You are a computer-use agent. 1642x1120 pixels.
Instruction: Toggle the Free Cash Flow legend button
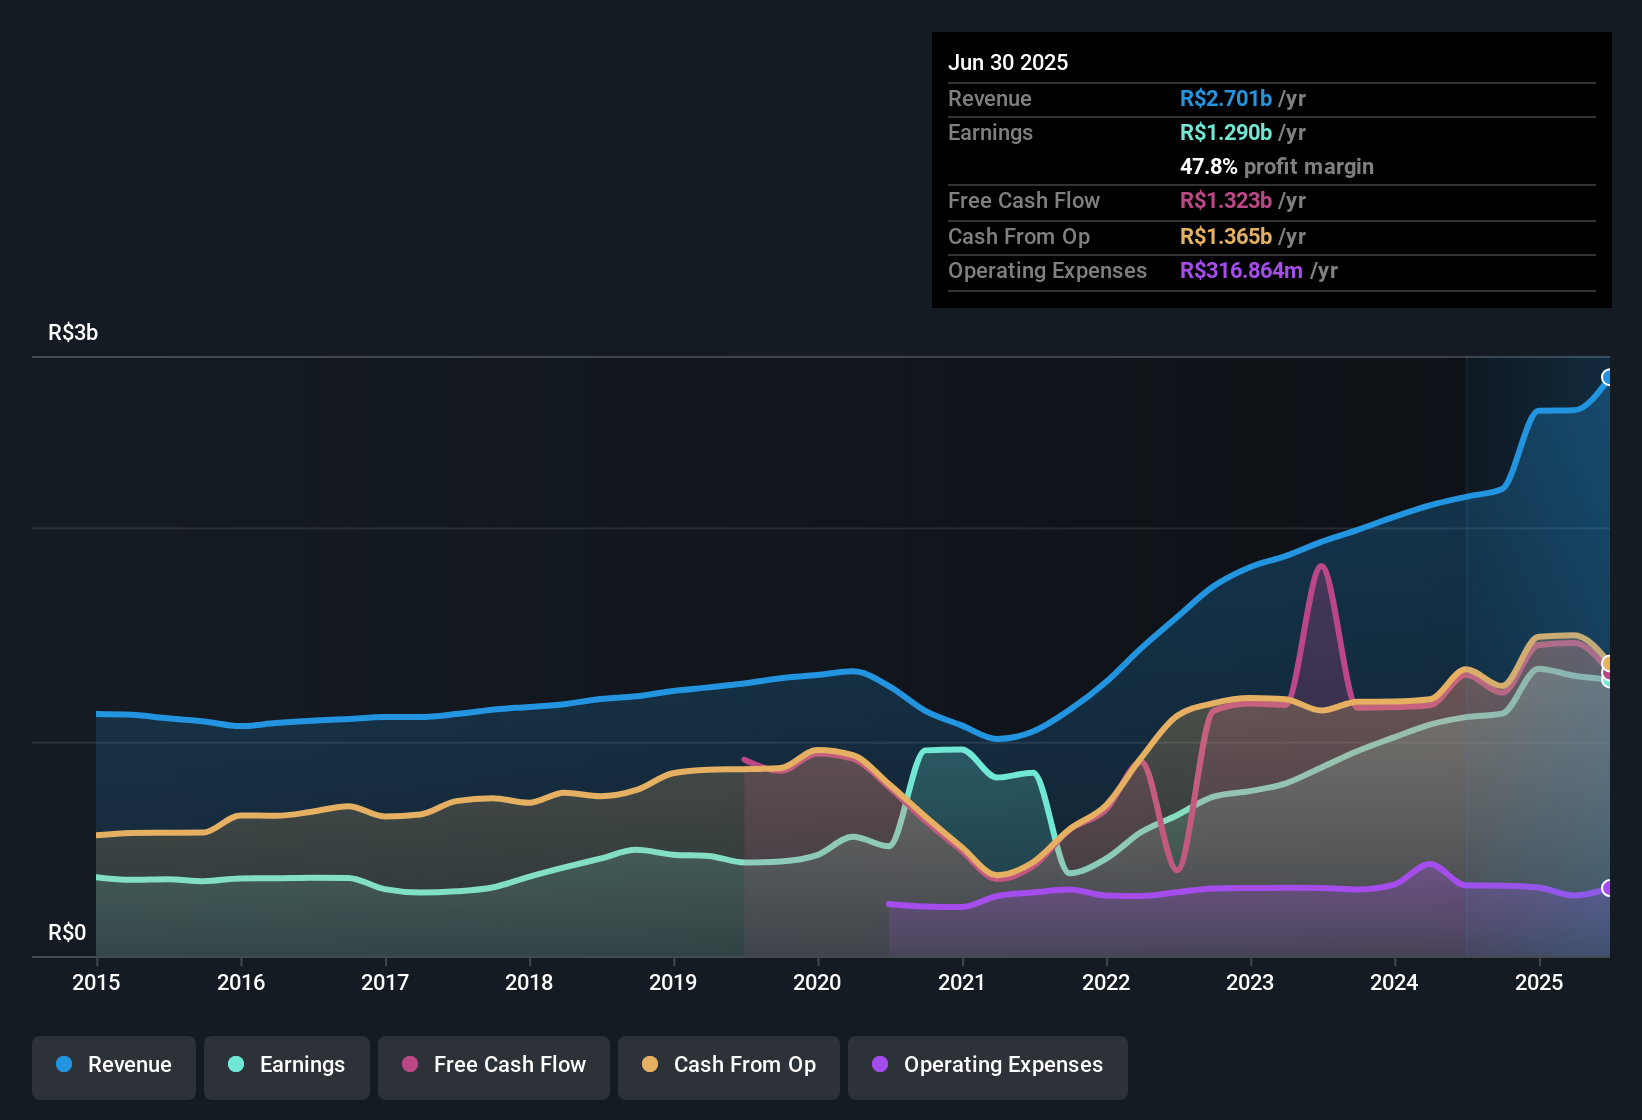494,1067
